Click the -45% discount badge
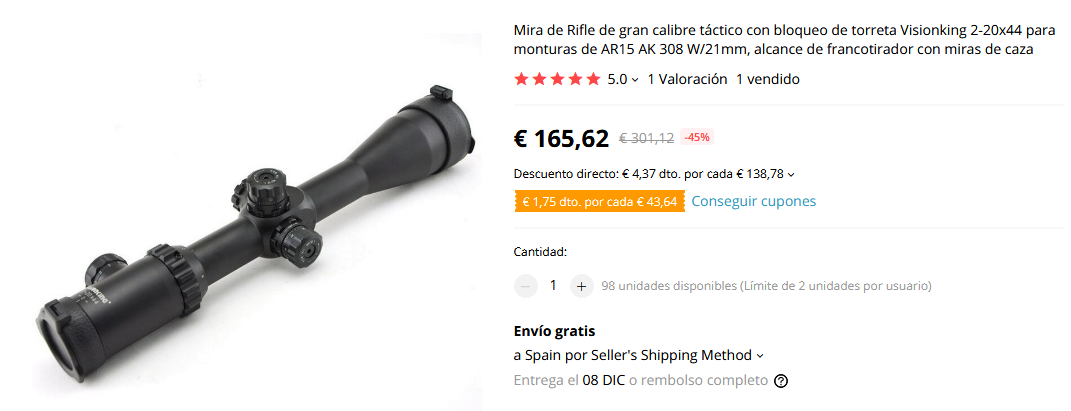Viewport: 1071px width, 411px height. (697, 137)
